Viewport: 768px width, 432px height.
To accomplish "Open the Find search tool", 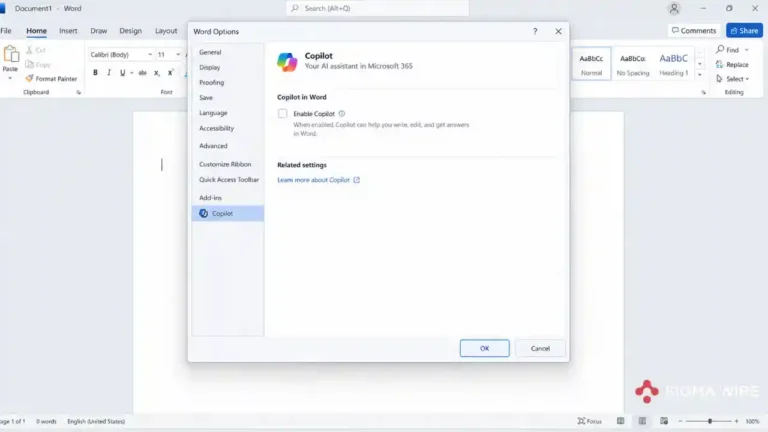I will pyautogui.click(x=728, y=50).
